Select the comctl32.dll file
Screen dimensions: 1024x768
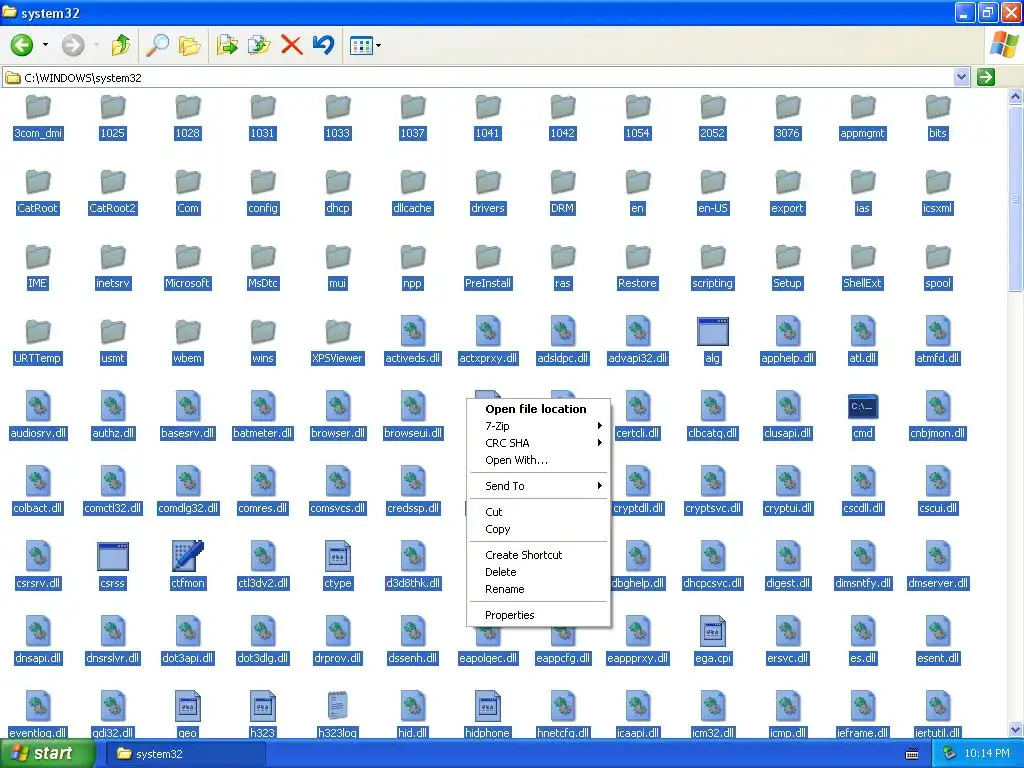click(x=112, y=481)
